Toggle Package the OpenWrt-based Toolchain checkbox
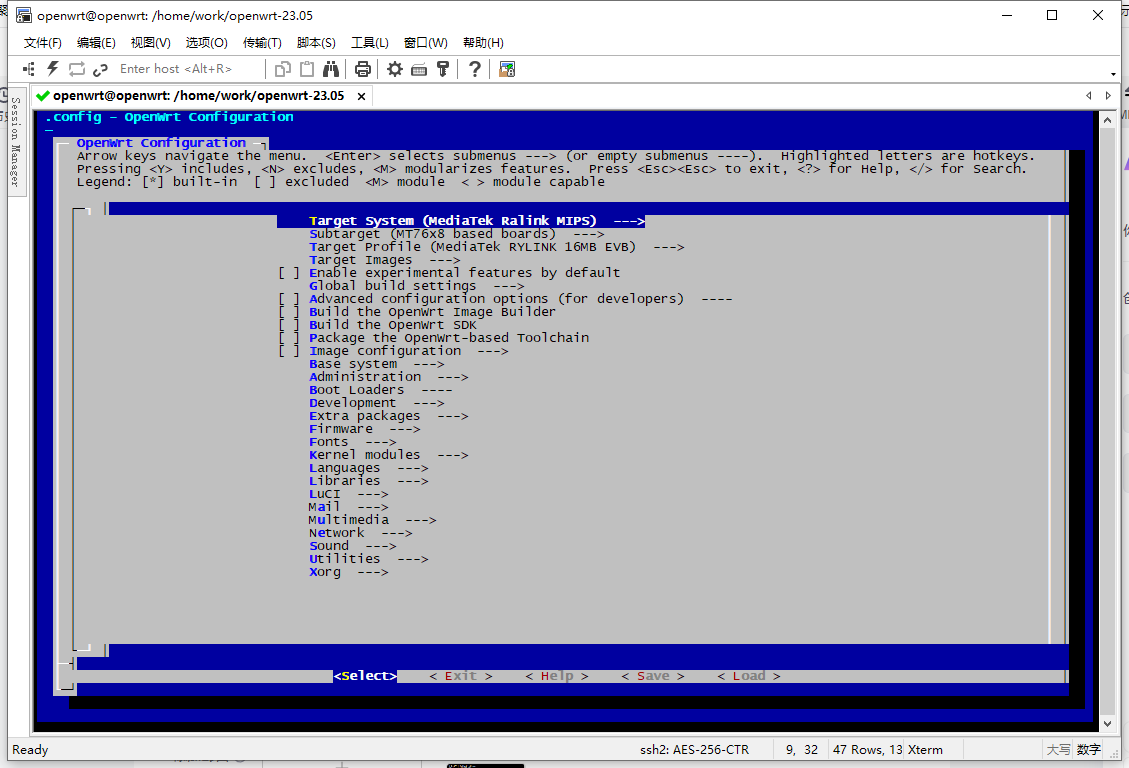 tap(289, 338)
